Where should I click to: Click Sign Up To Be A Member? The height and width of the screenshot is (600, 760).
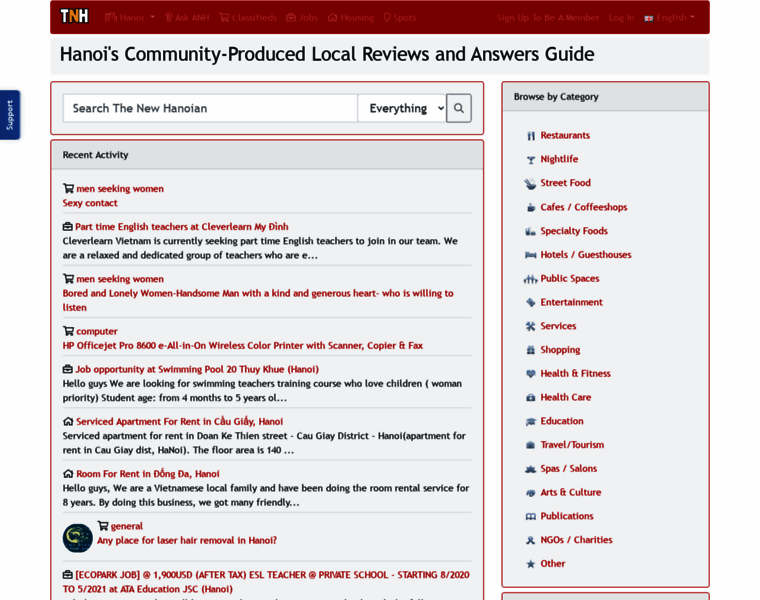[x=547, y=17]
